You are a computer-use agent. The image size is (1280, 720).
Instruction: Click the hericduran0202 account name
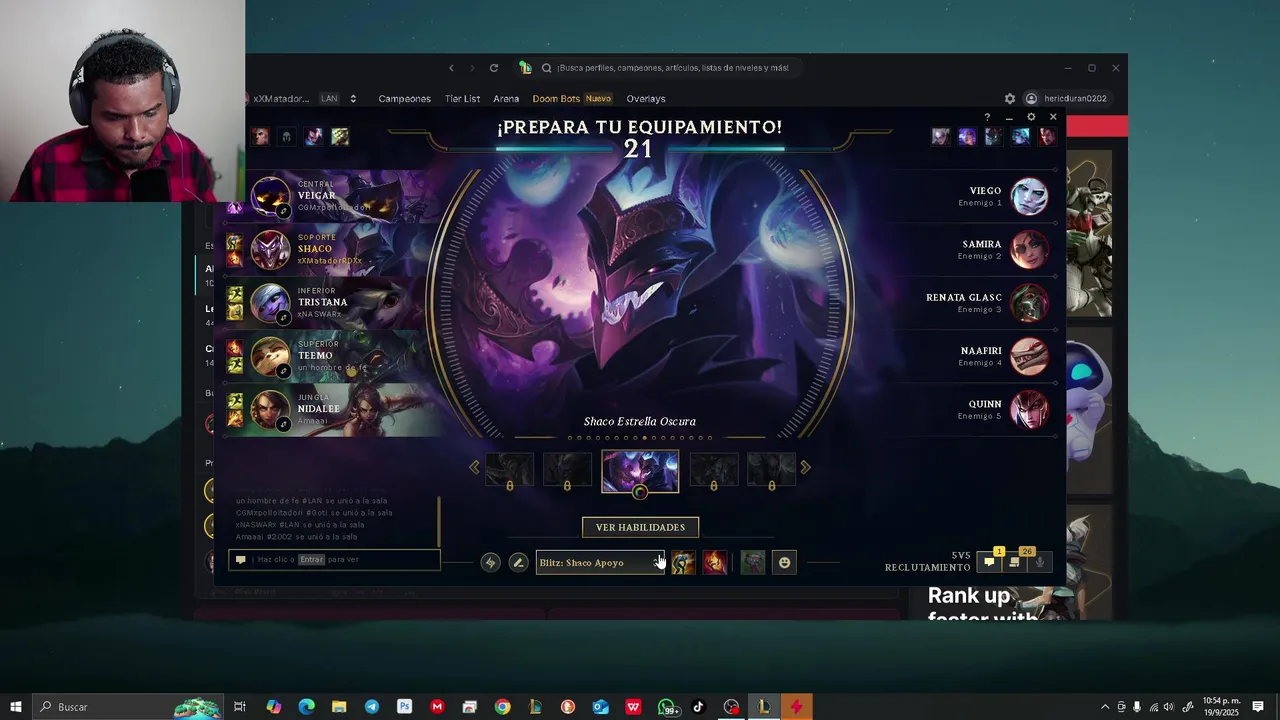click(1075, 99)
